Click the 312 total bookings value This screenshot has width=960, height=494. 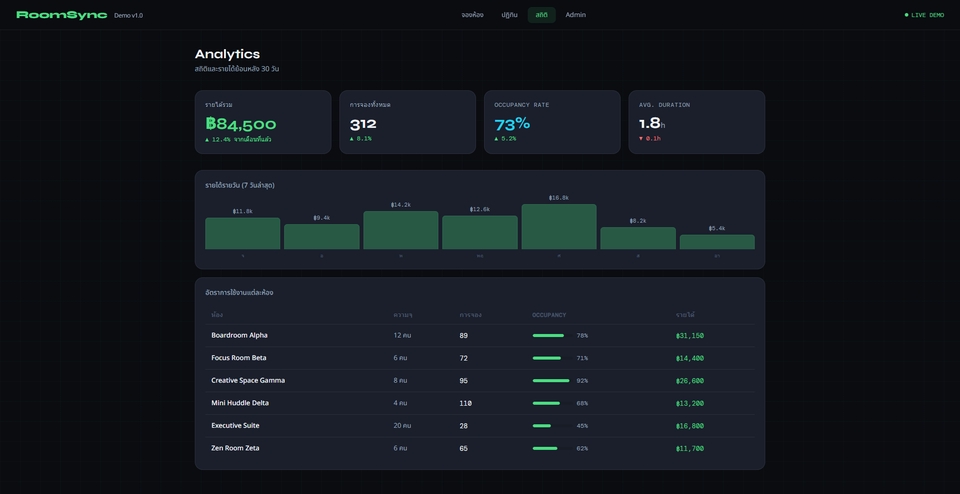click(x=363, y=124)
